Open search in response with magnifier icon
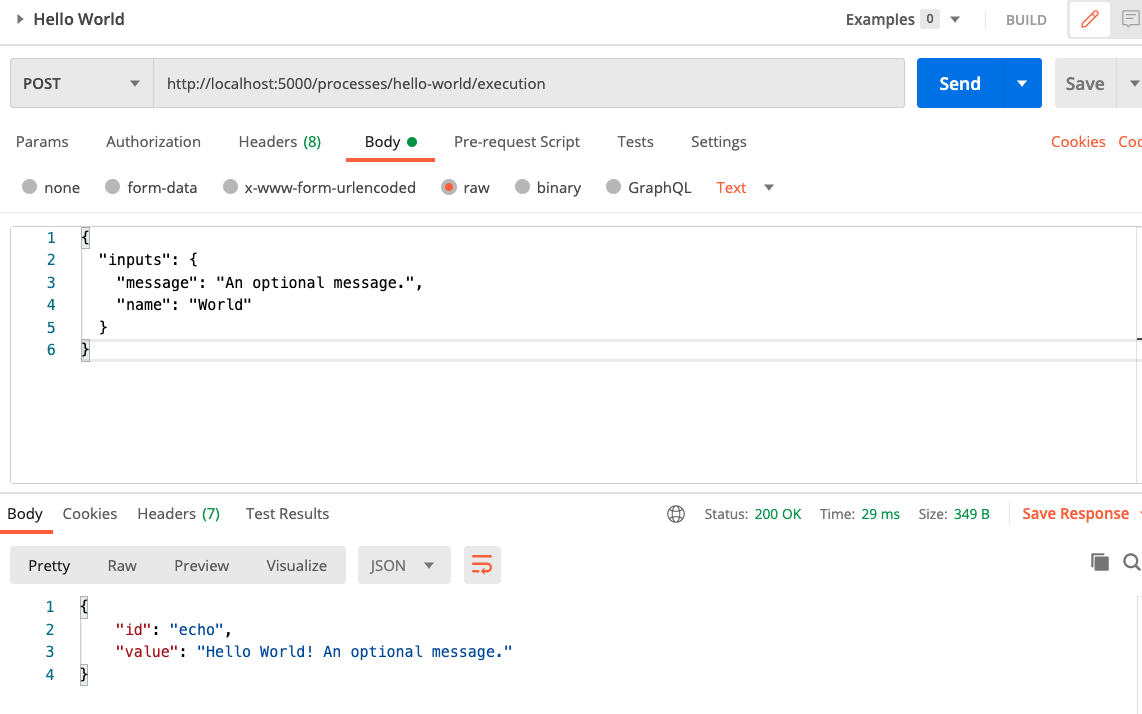1142x714 pixels. 1132,562
